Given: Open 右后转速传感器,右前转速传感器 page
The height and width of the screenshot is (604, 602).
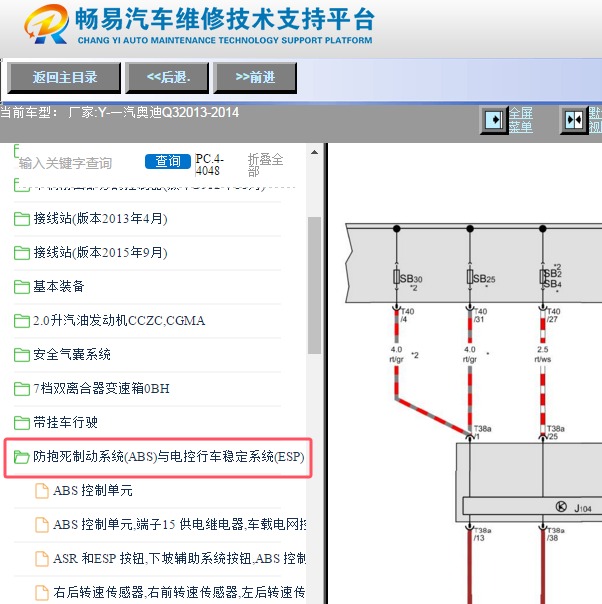Looking at the screenshot, I should coord(179,592).
